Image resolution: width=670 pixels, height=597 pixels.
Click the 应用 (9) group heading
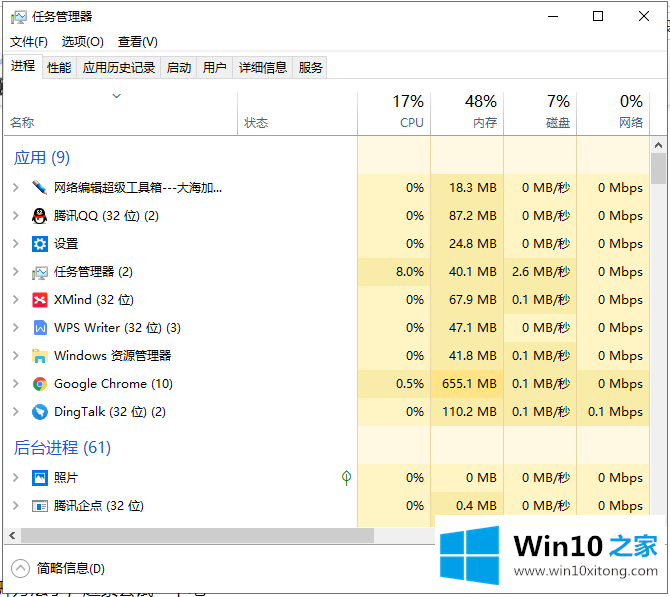pyautogui.click(x=41, y=158)
